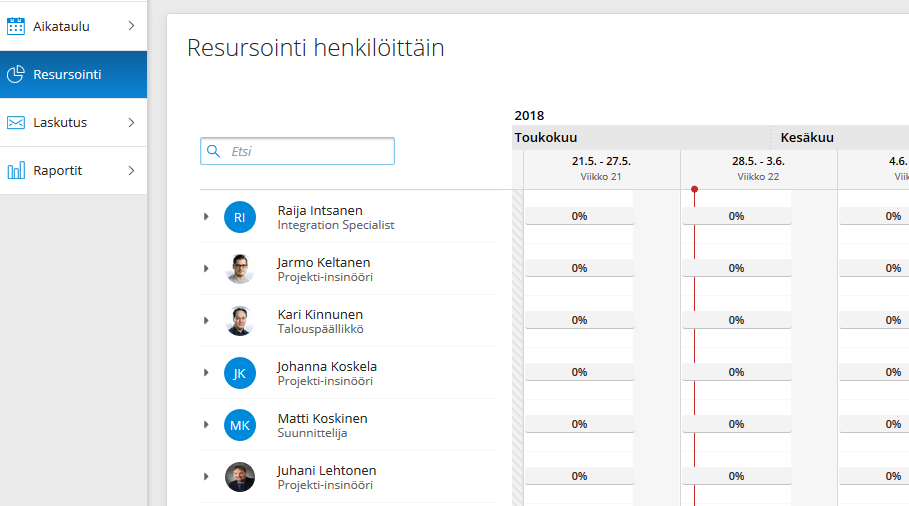Expand Juhani Lehtonen's resource row

point(206,476)
